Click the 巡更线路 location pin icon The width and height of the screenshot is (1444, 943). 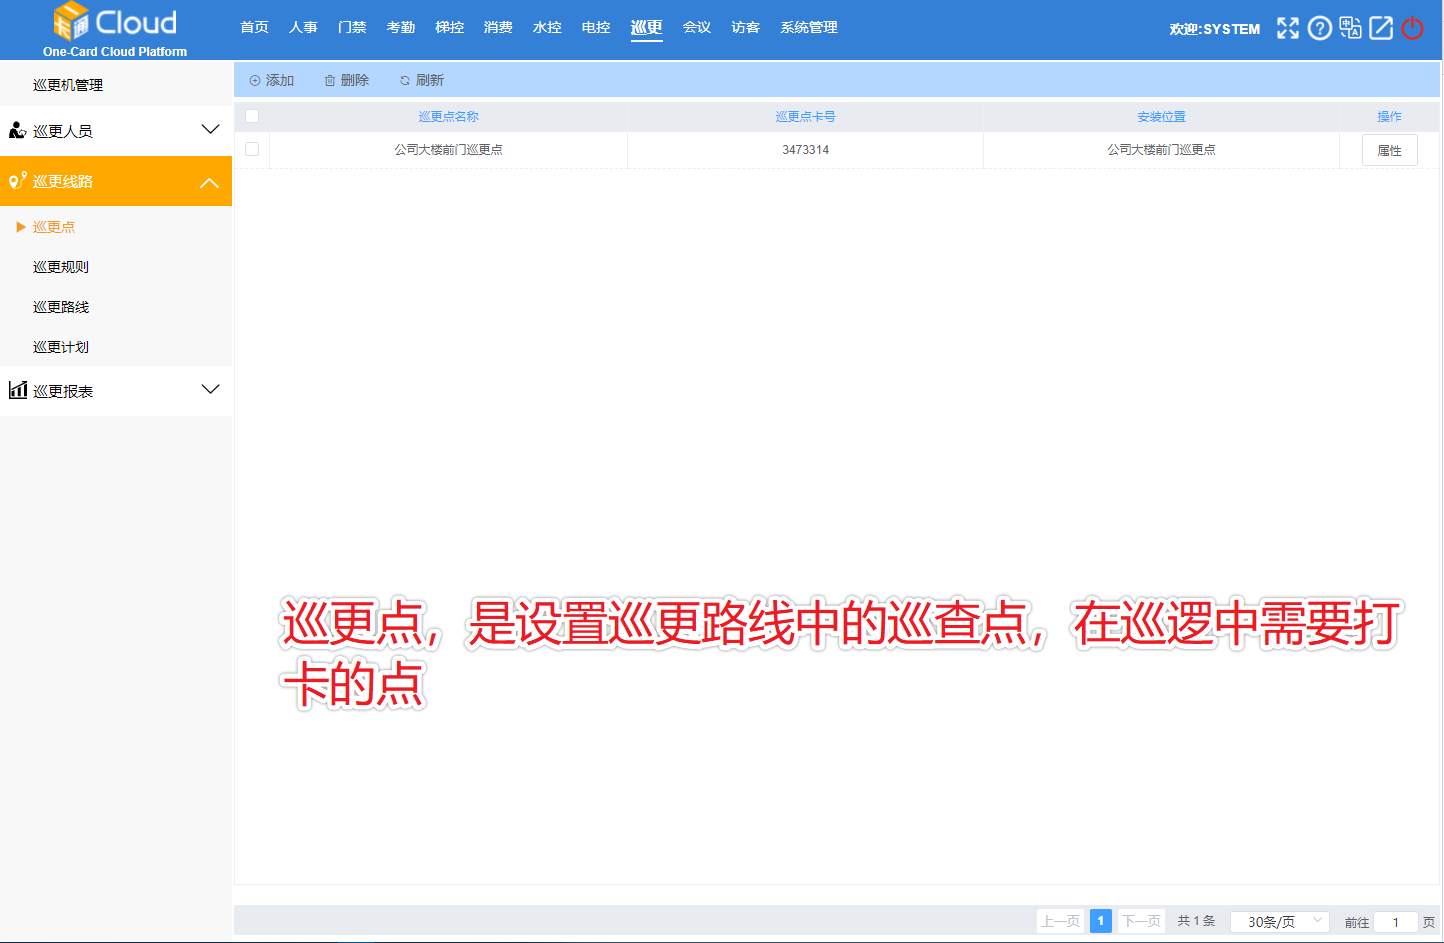[x=17, y=180]
